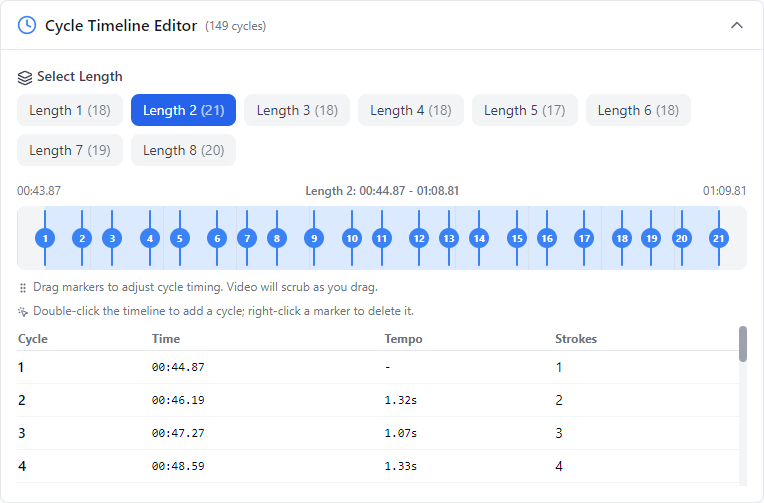This screenshot has height=503, width=764.
Task: Click timeline marker 13
Action: click(449, 238)
